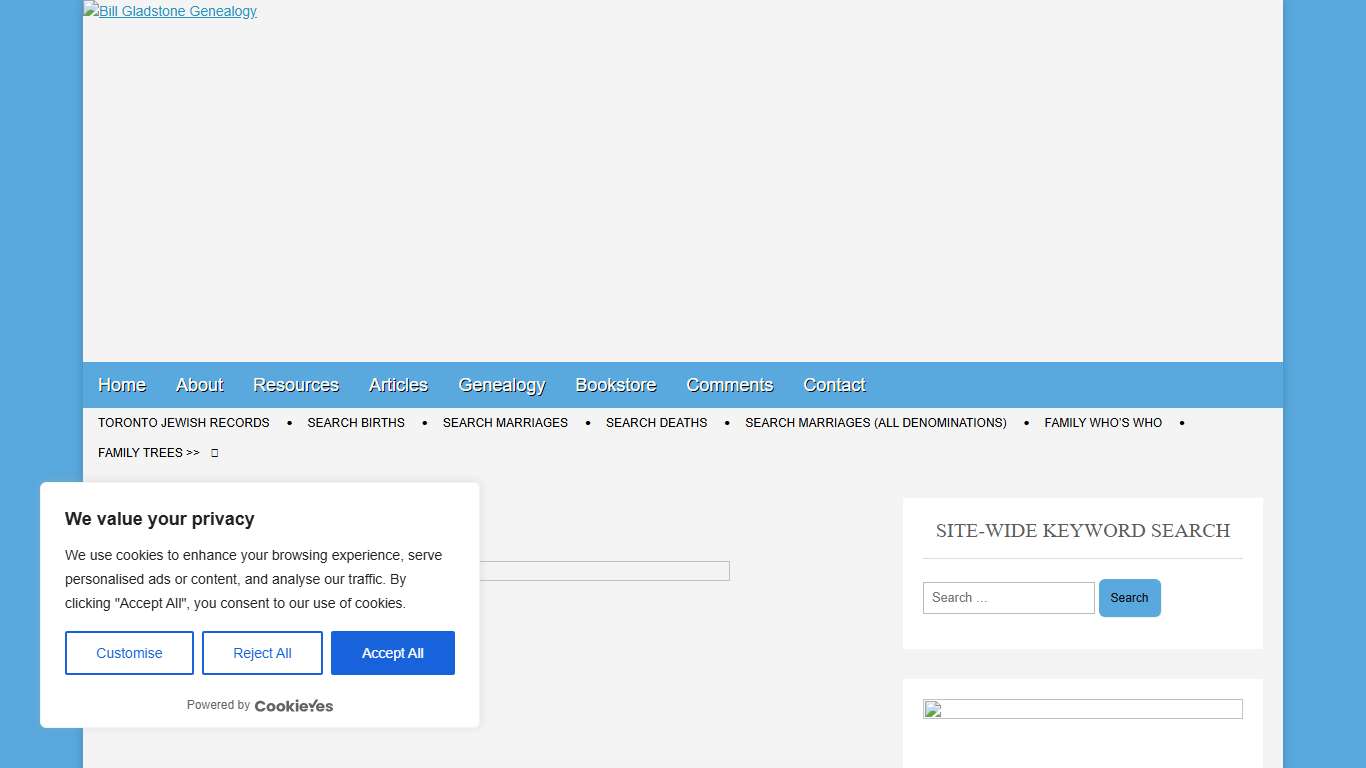The image size is (1366, 768).
Task: Expand the Resources menu
Action: click(x=296, y=385)
